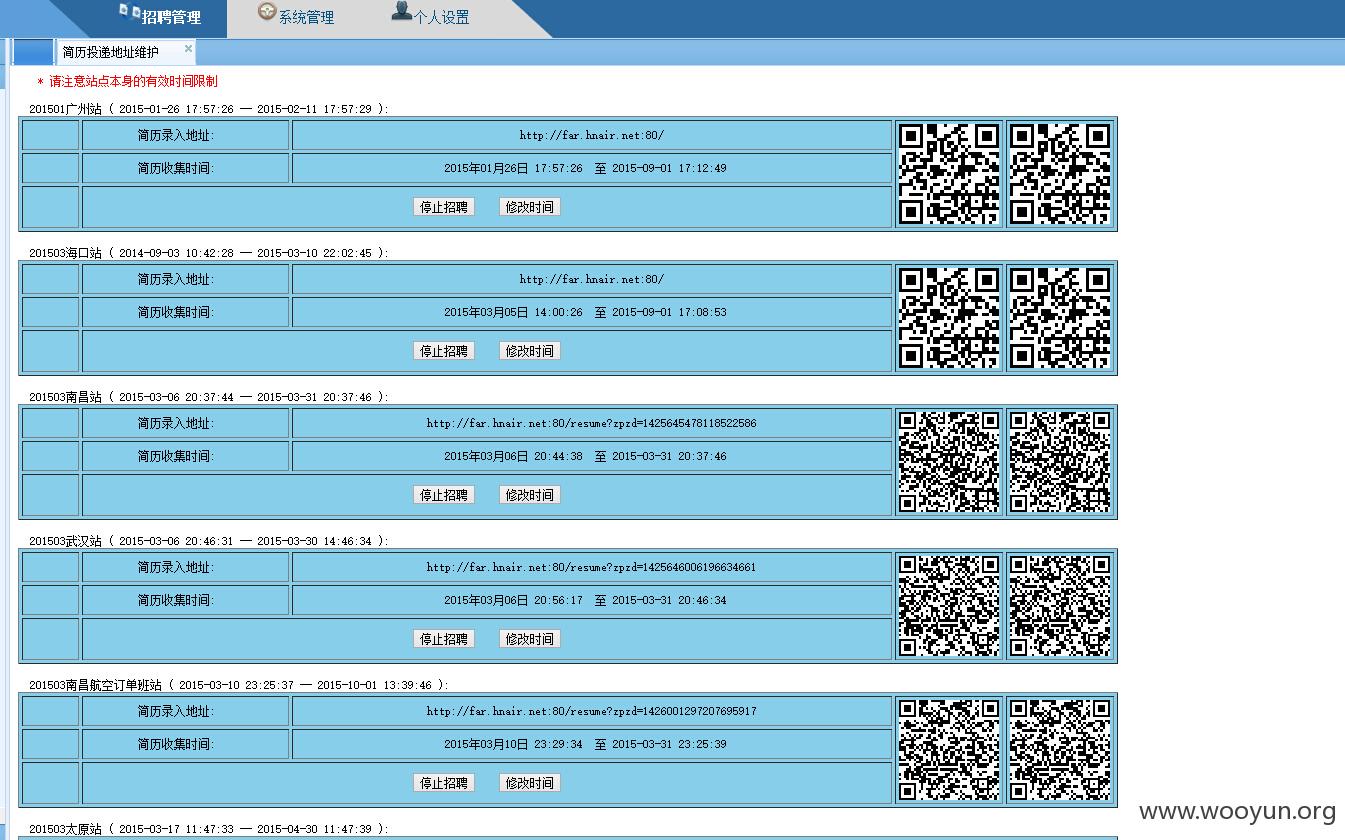The width and height of the screenshot is (1345, 840).
Task: Click the 系统管理 gear icon
Action: point(267,12)
